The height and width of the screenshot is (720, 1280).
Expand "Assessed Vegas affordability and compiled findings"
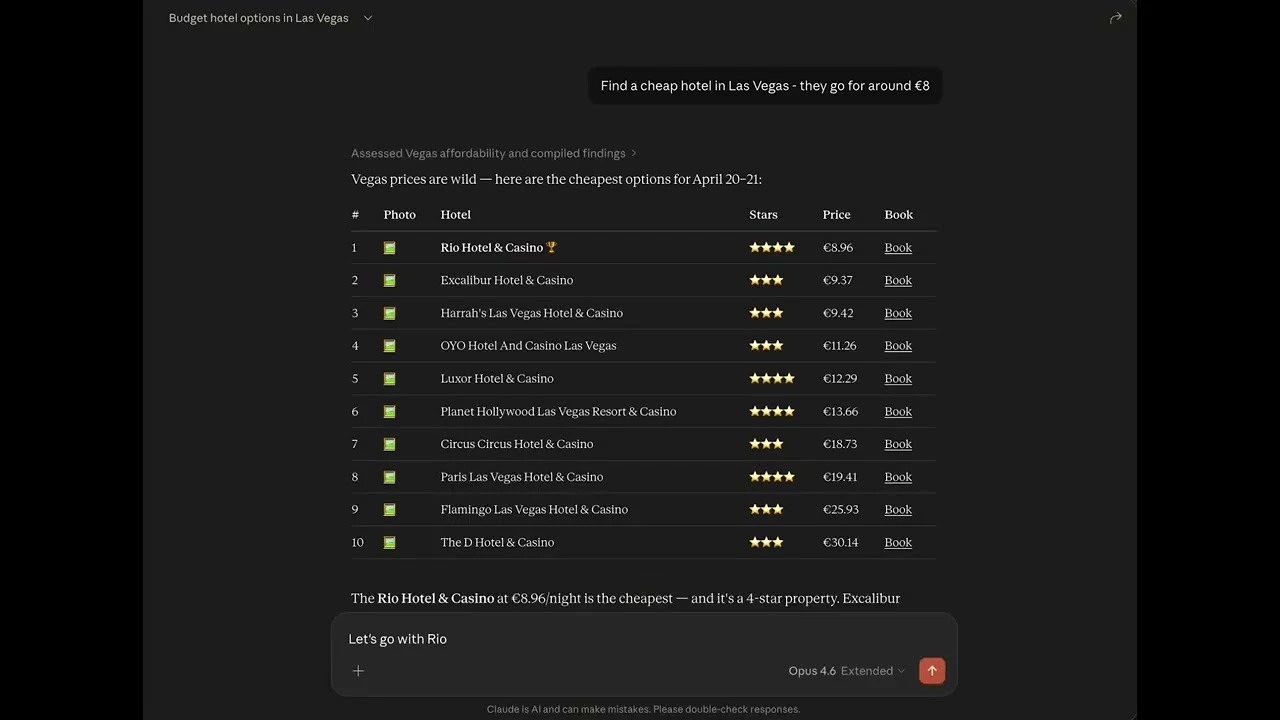[494, 153]
